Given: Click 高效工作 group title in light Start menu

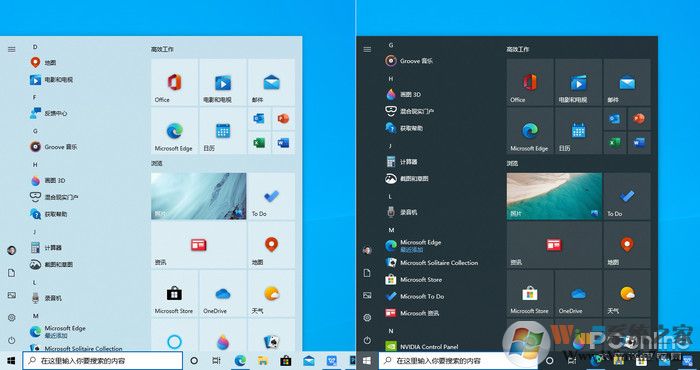Looking at the screenshot, I should (162, 49).
